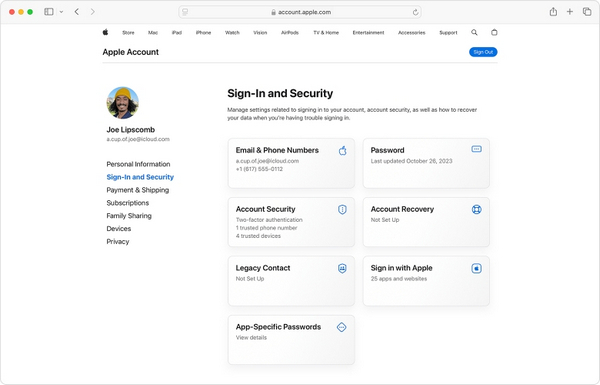Open the Account Recovery card title
Image resolution: width=600 pixels, height=385 pixels.
[x=402, y=209]
